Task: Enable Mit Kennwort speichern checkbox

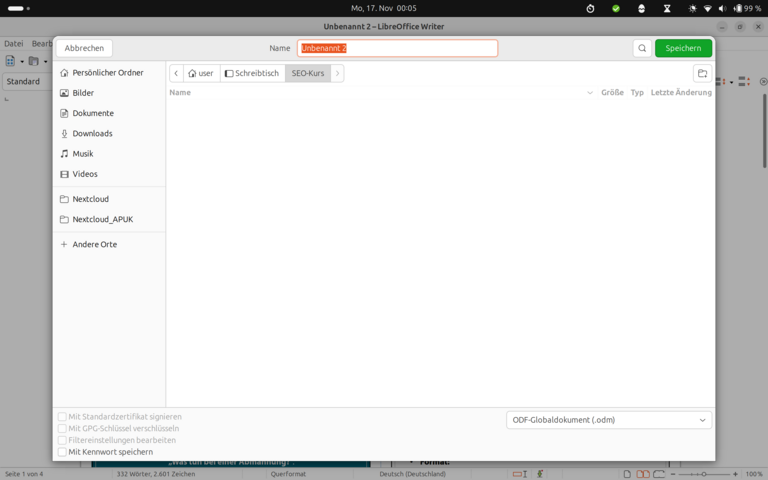Action: pyautogui.click(x=62, y=452)
